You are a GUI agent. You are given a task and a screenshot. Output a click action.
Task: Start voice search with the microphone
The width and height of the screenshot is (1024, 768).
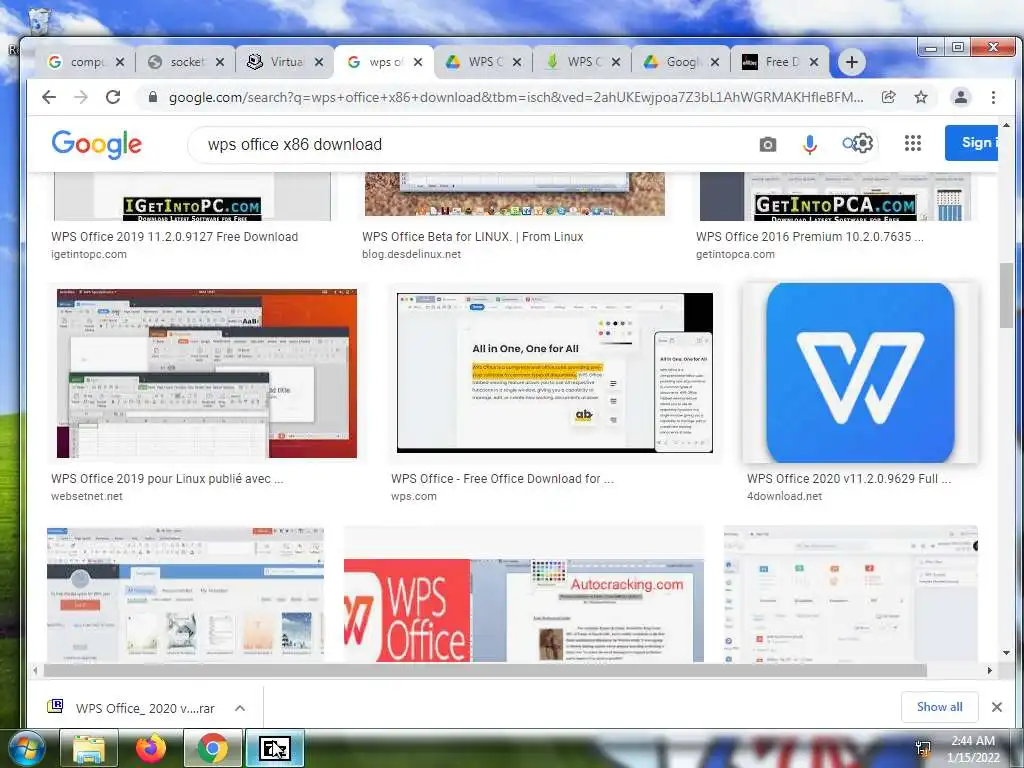click(810, 144)
